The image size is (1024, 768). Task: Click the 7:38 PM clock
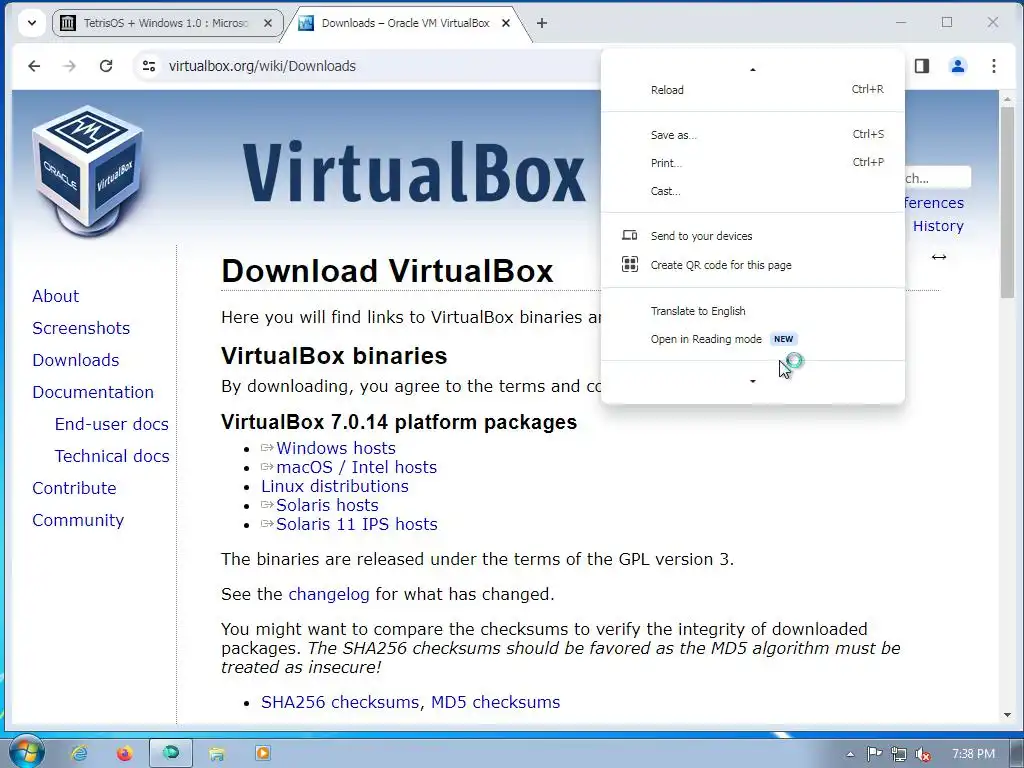coord(973,754)
